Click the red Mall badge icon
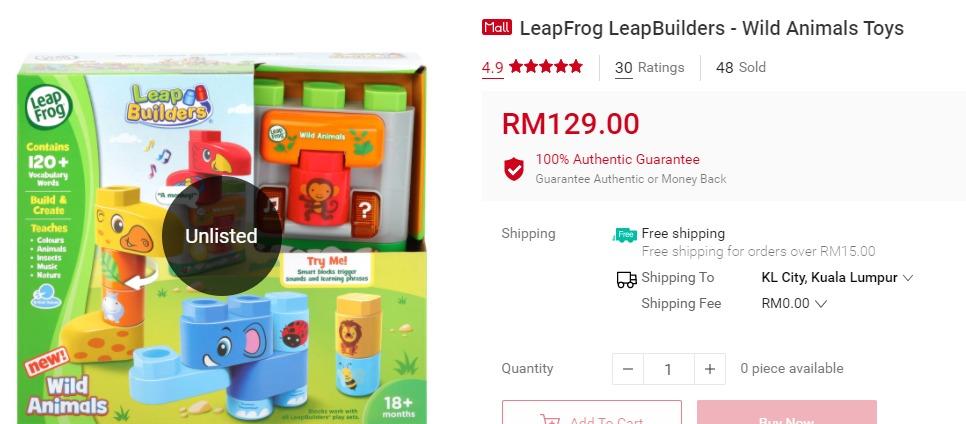 tap(497, 28)
